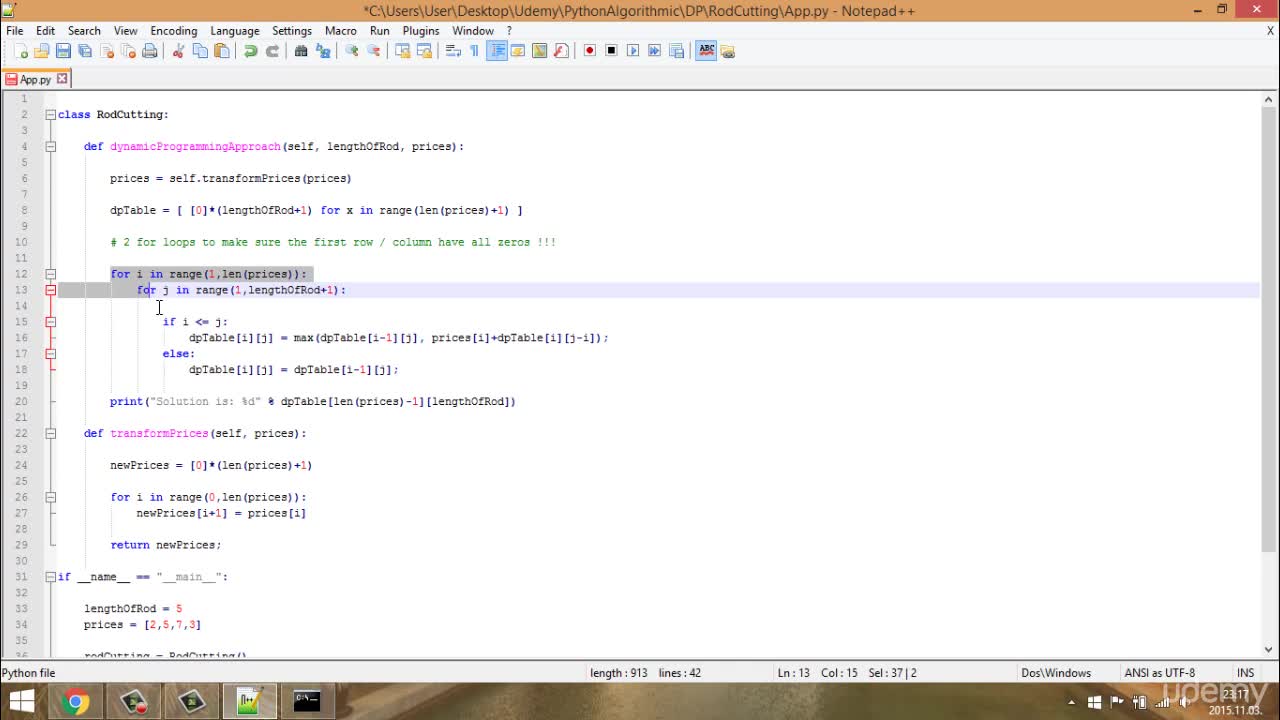Click the Close All toolbar icon
The image size is (1280, 720).
coord(128,51)
